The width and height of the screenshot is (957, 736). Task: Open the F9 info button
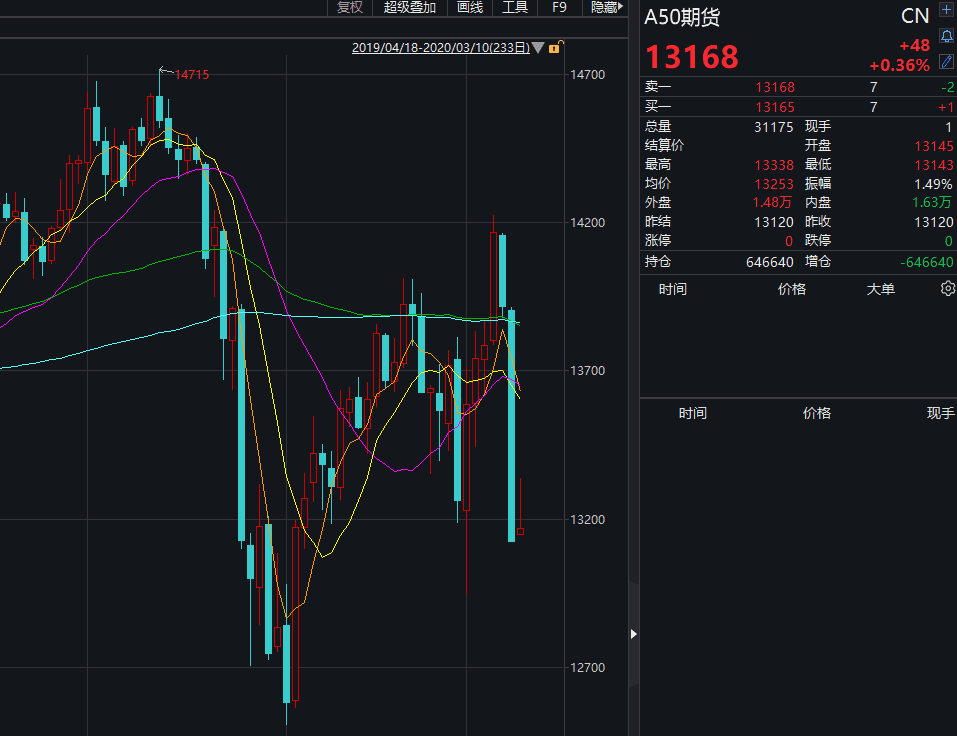(x=559, y=7)
